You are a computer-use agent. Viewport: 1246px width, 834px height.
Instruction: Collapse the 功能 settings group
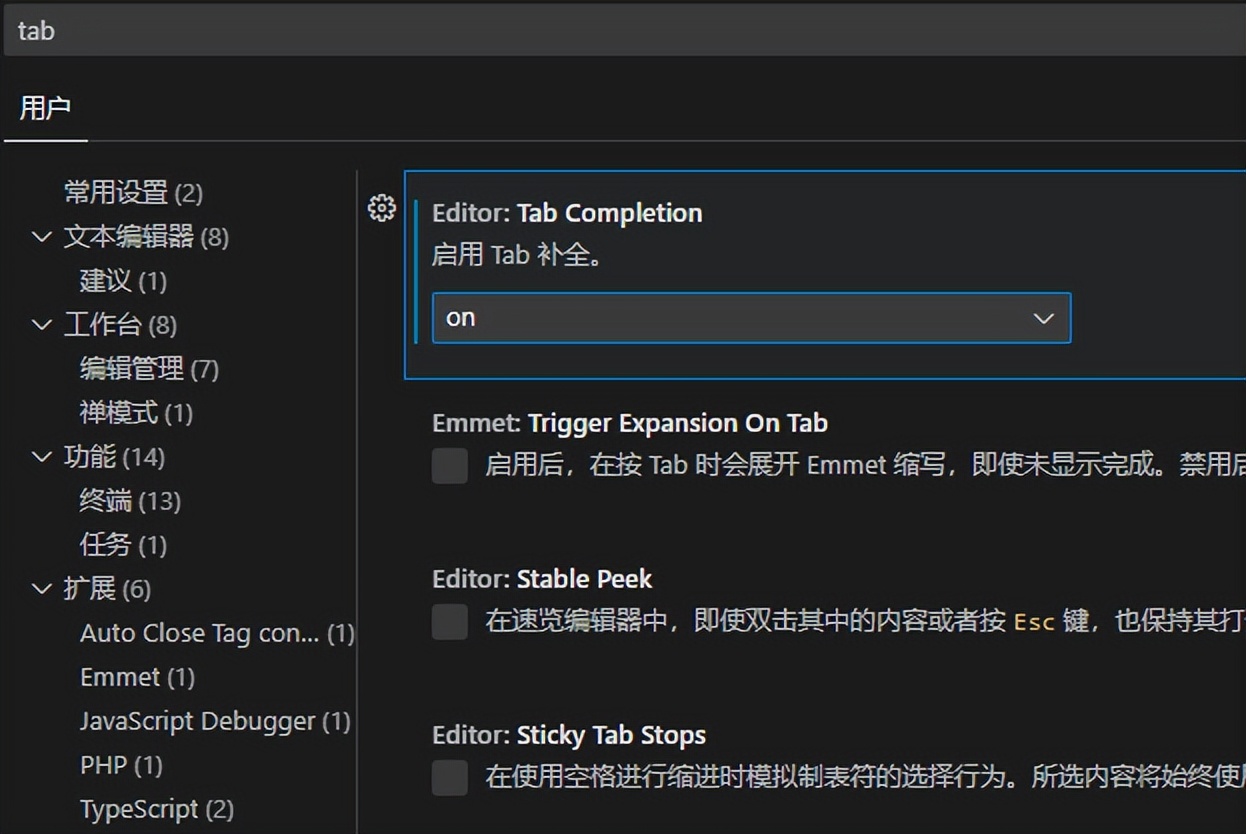pos(41,457)
